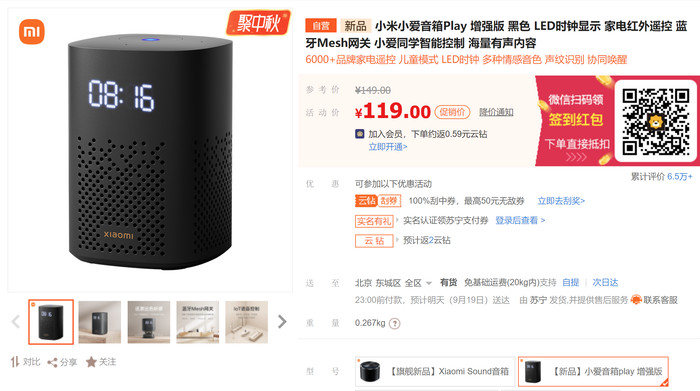
Task: Show previous thumbnails with left arrow
Action: (x=16, y=321)
